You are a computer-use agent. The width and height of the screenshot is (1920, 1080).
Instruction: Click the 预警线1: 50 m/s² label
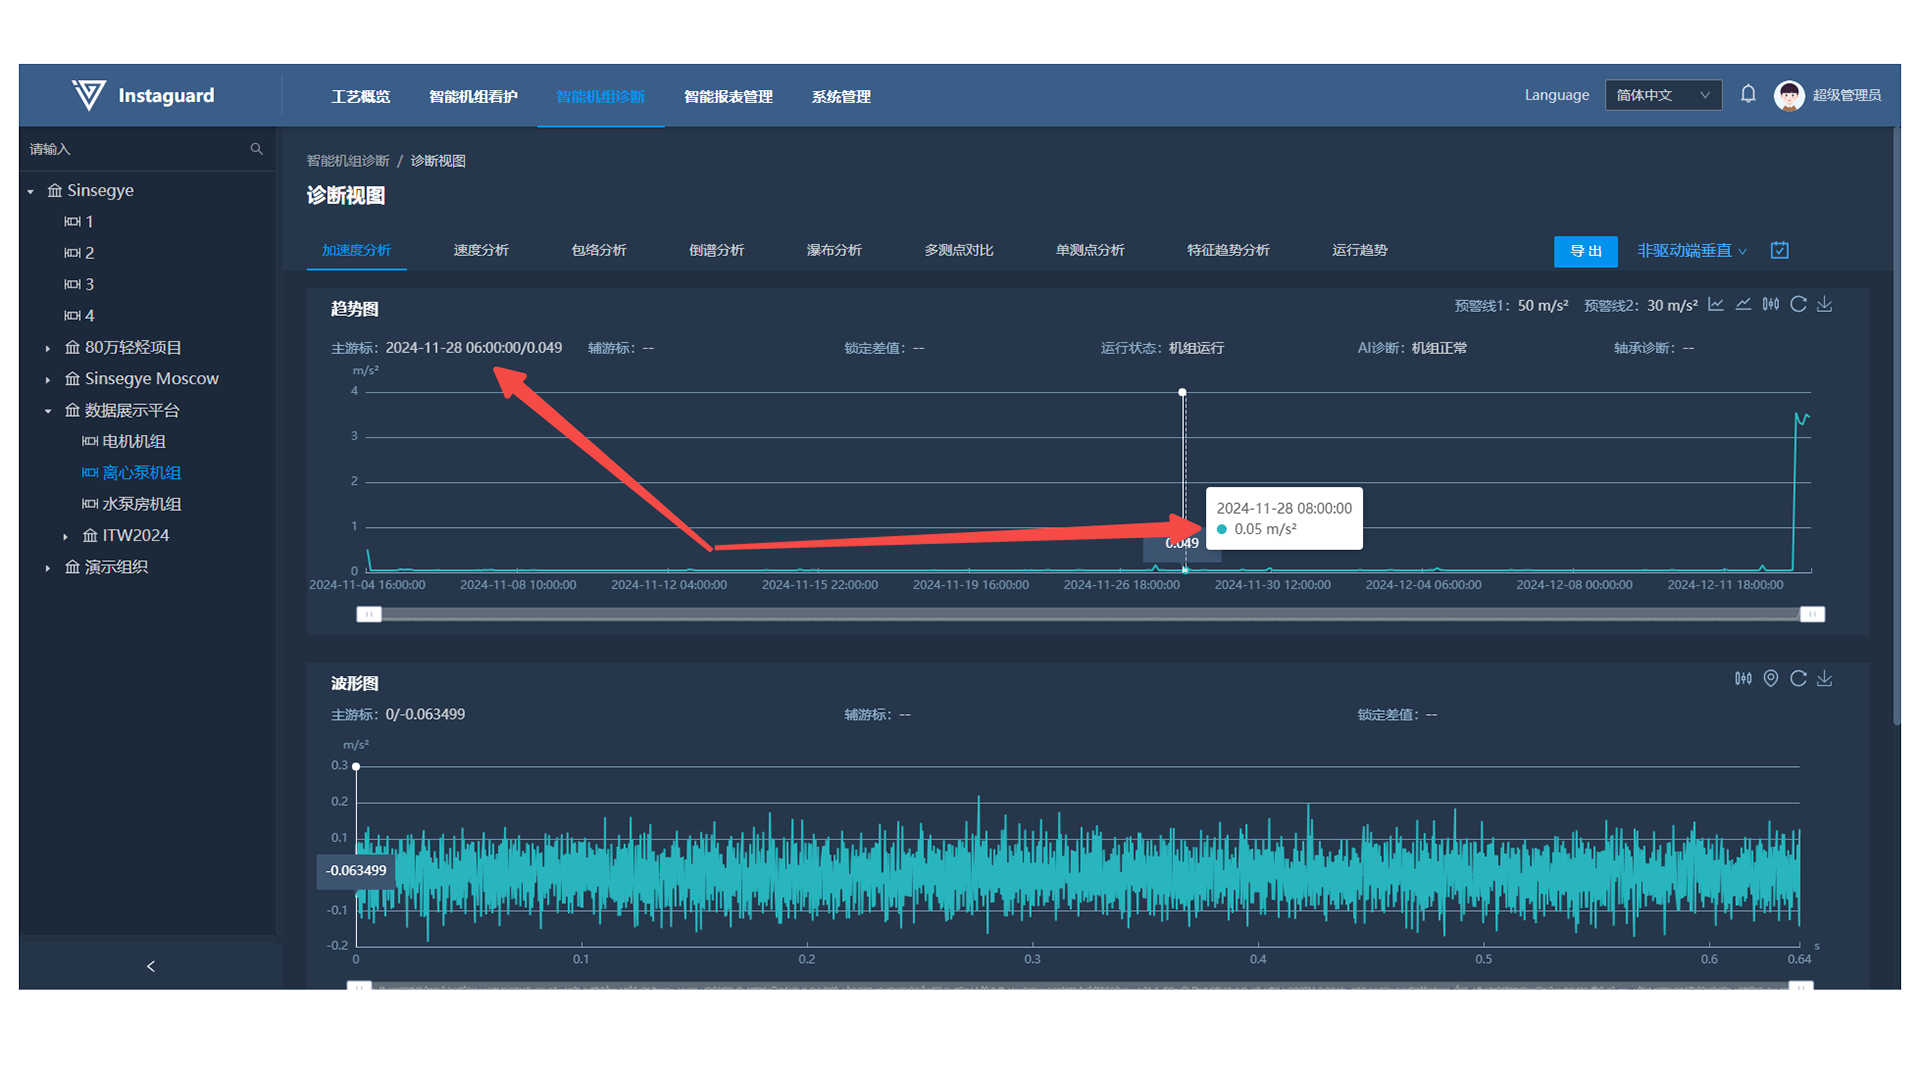[x=1511, y=305]
